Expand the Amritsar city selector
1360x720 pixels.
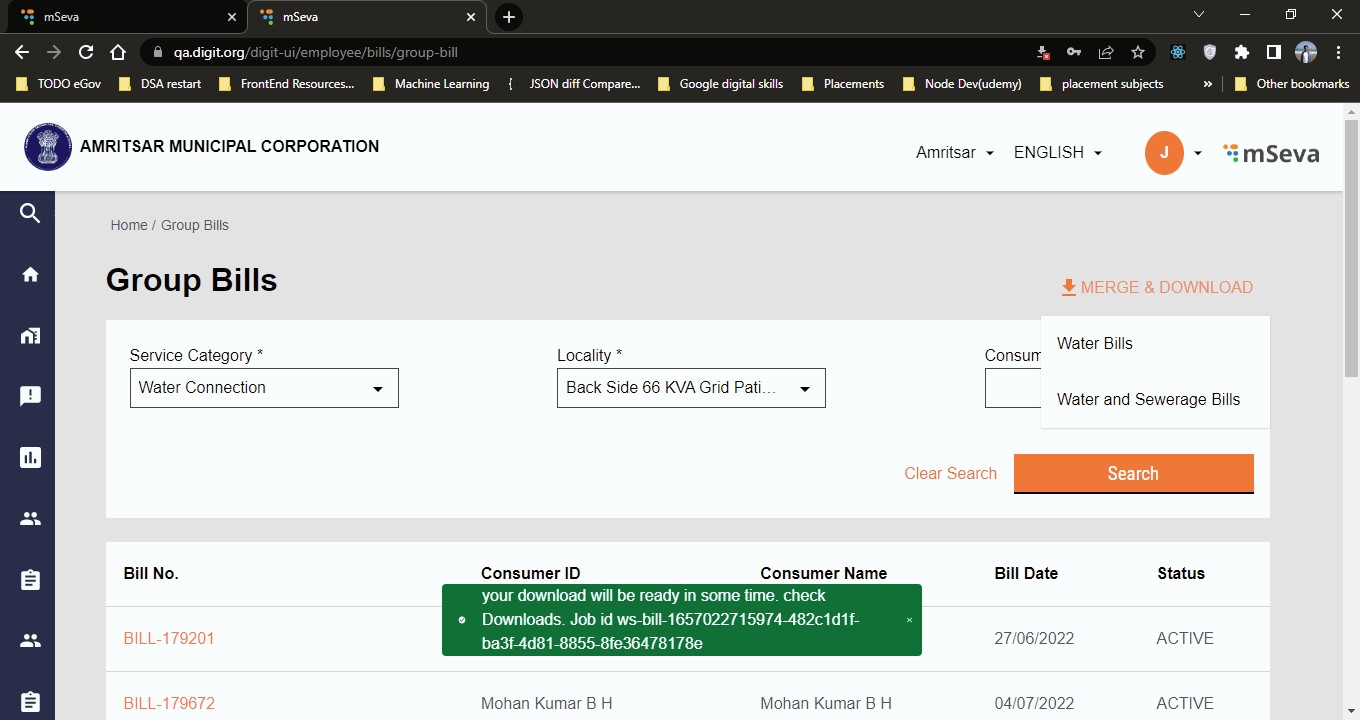(954, 153)
